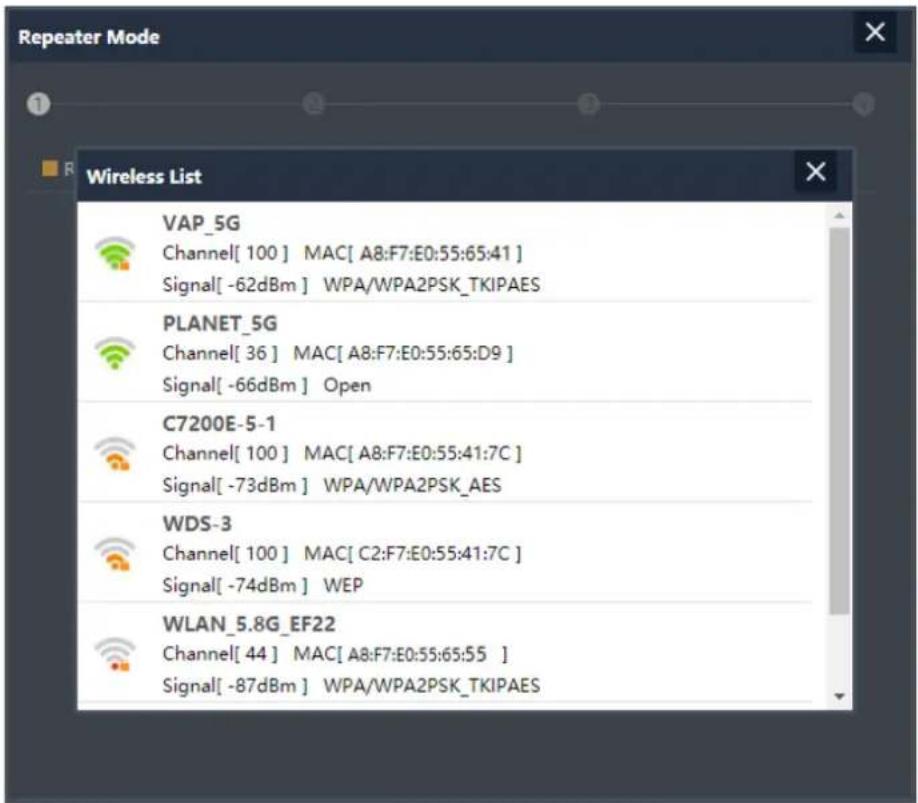The height and width of the screenshot is (803, 918).
Task: Click the PLANET_5G green wifi icon
Action: click(115, 353)
